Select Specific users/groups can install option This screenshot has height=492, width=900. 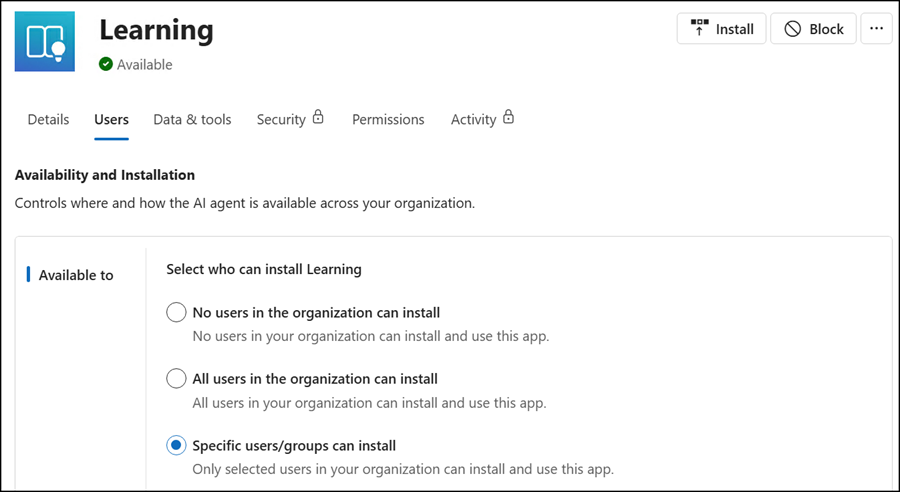[176, 445]
